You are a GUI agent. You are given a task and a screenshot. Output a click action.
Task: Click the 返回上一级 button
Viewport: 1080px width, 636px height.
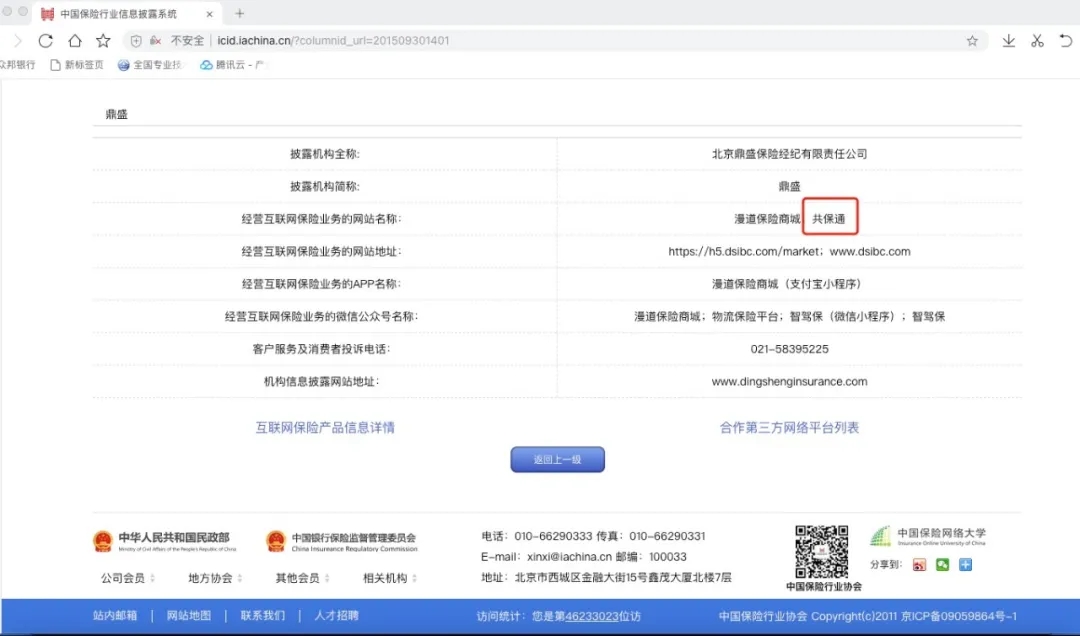(x=557, y=460)
